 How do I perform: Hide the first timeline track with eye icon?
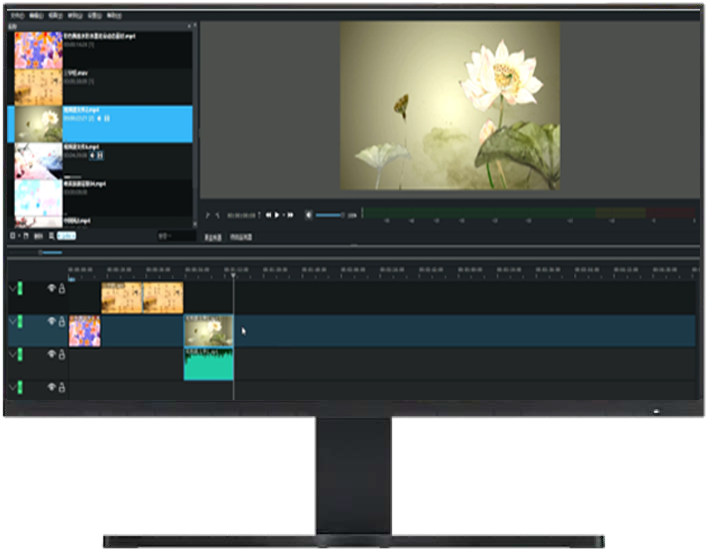51,289
